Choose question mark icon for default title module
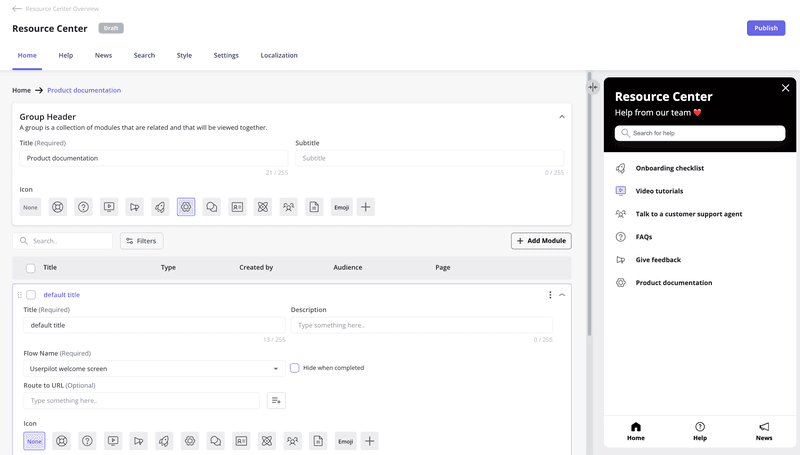The height and width of the screenshot is (455, 800). pyautogui.click(x=87, y=441)
